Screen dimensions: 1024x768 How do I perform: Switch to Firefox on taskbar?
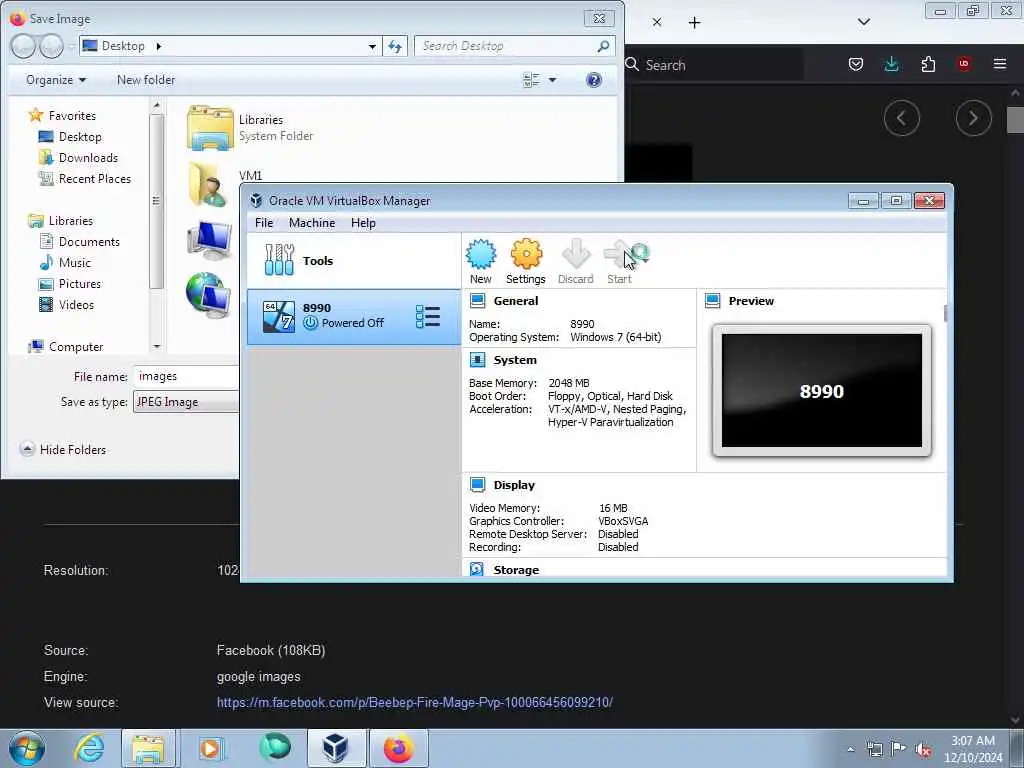[x=398, y=748]
